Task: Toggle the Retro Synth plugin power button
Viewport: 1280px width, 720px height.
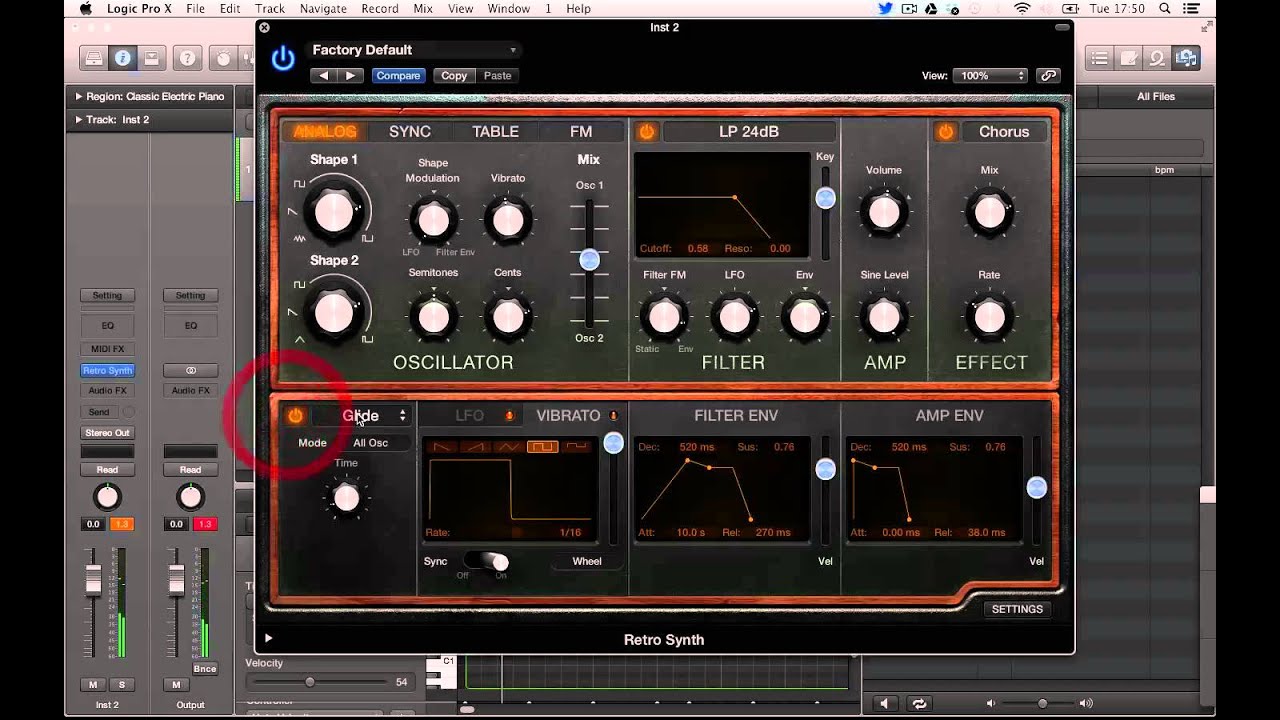Action: click(283, 59)
